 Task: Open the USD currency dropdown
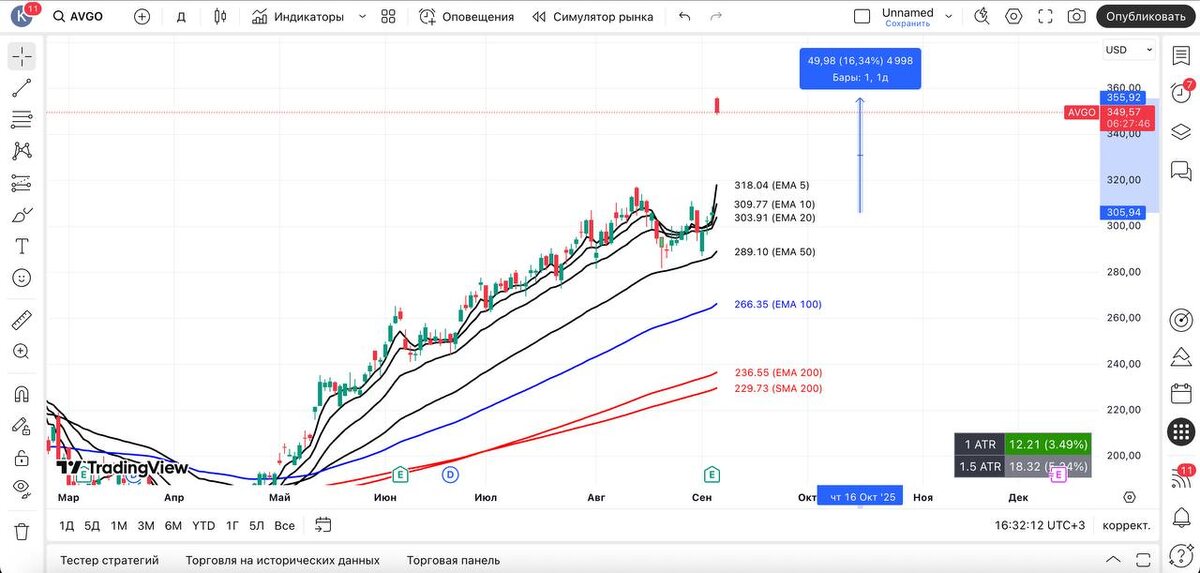[x=1128, y=50]
